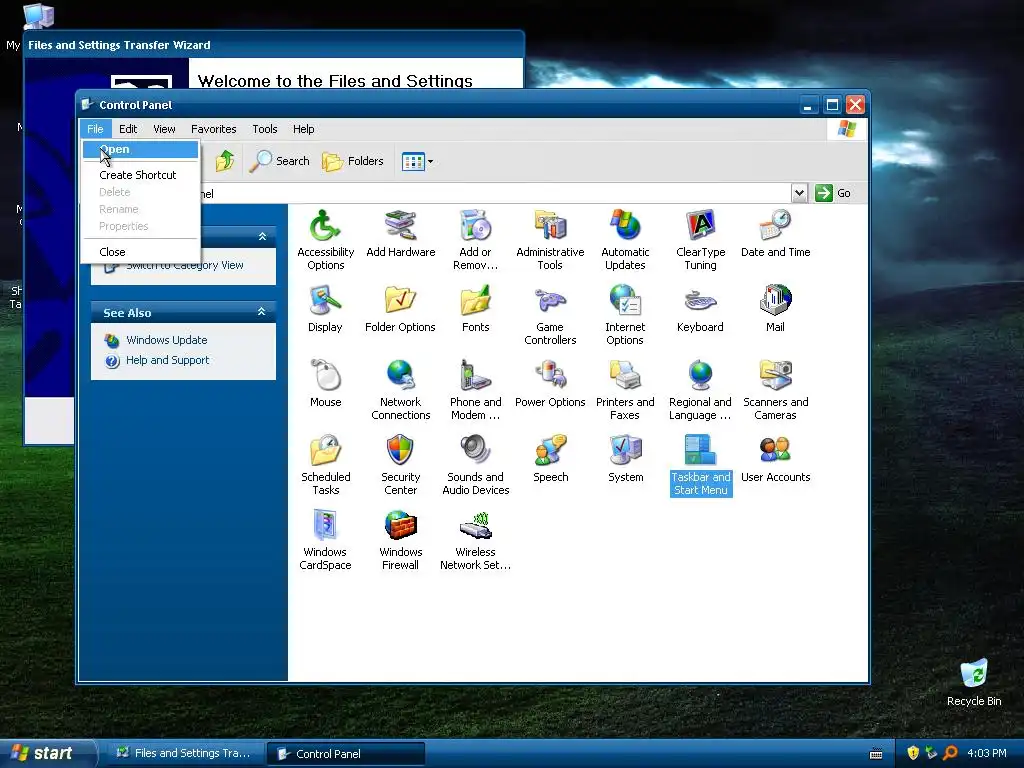Screen dimensions: 1024x768
Task: Click the Files and Settings Transfer Wizard title bar
Action: pos(274,44)
